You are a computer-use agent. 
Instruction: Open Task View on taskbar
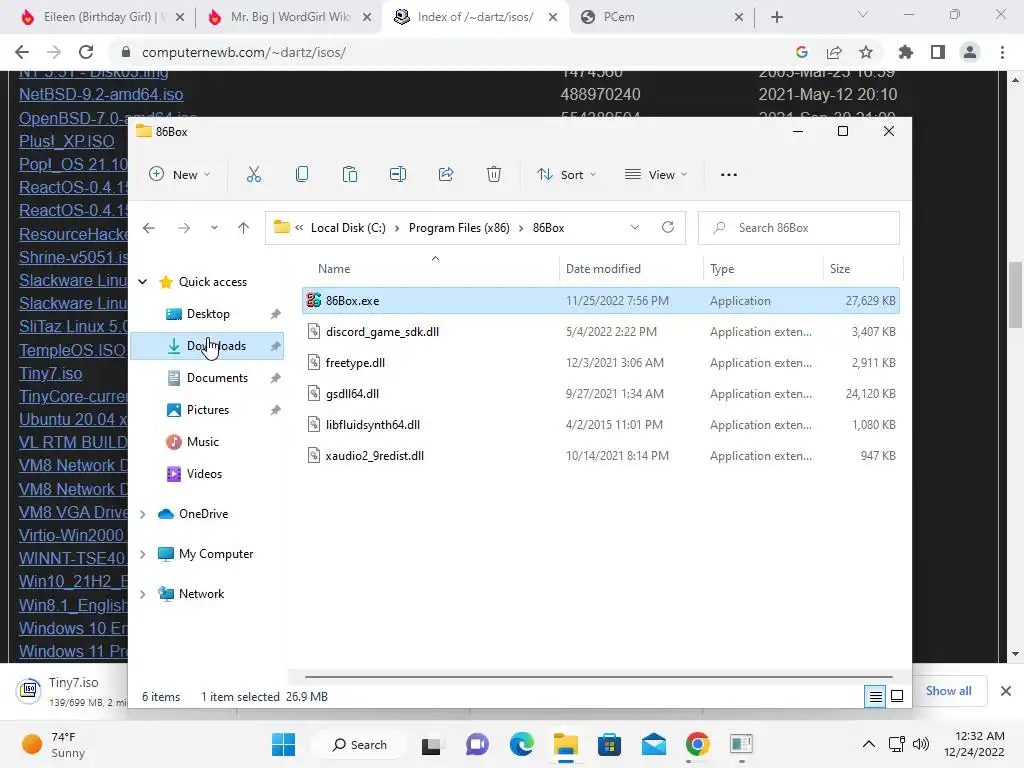click(x=431, y=744)
